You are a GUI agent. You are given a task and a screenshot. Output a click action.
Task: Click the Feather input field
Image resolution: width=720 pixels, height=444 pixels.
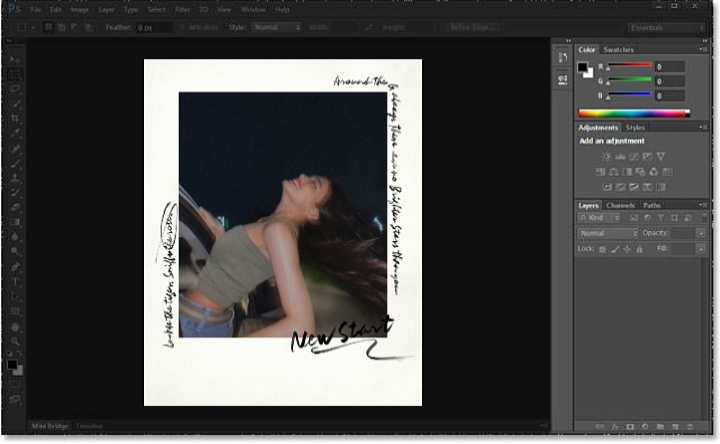coord(154,27)
